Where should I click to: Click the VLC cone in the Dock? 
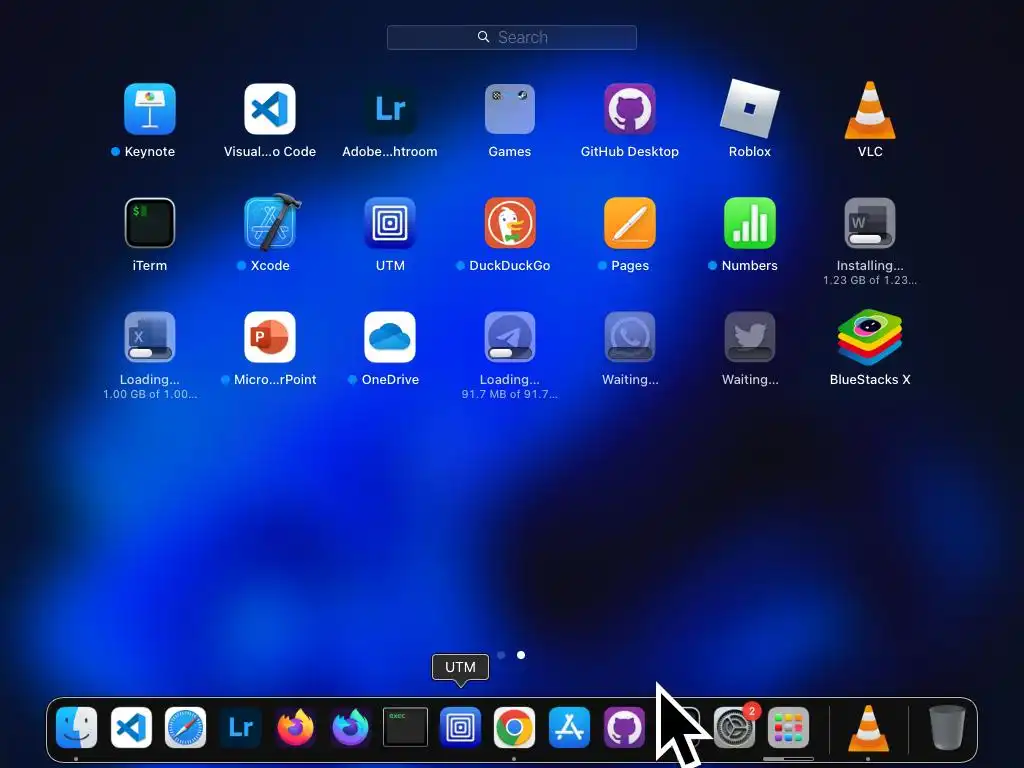868,728
